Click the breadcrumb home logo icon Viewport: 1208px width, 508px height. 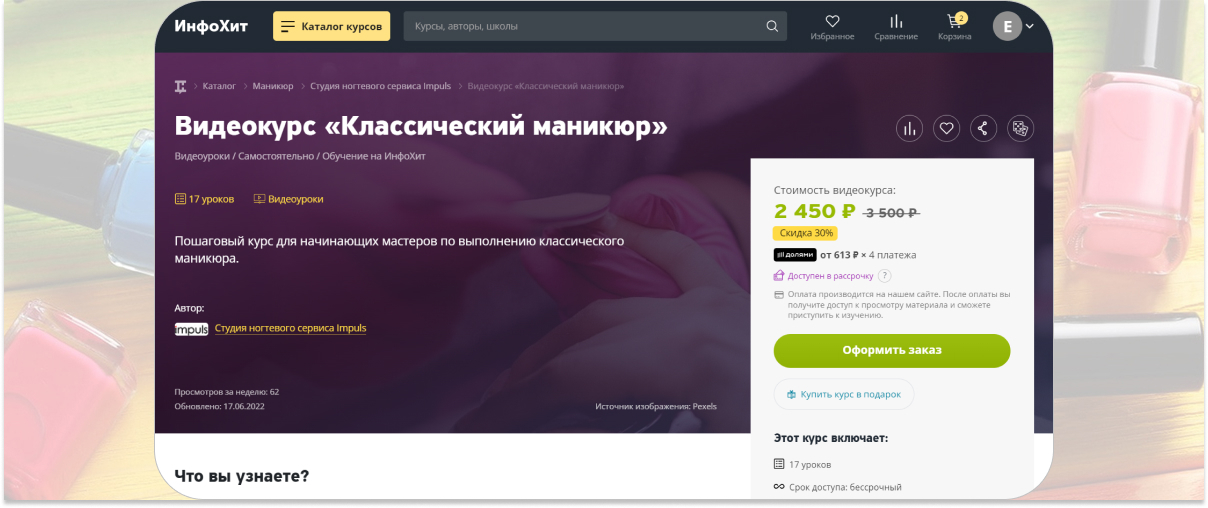click(181, 86)
